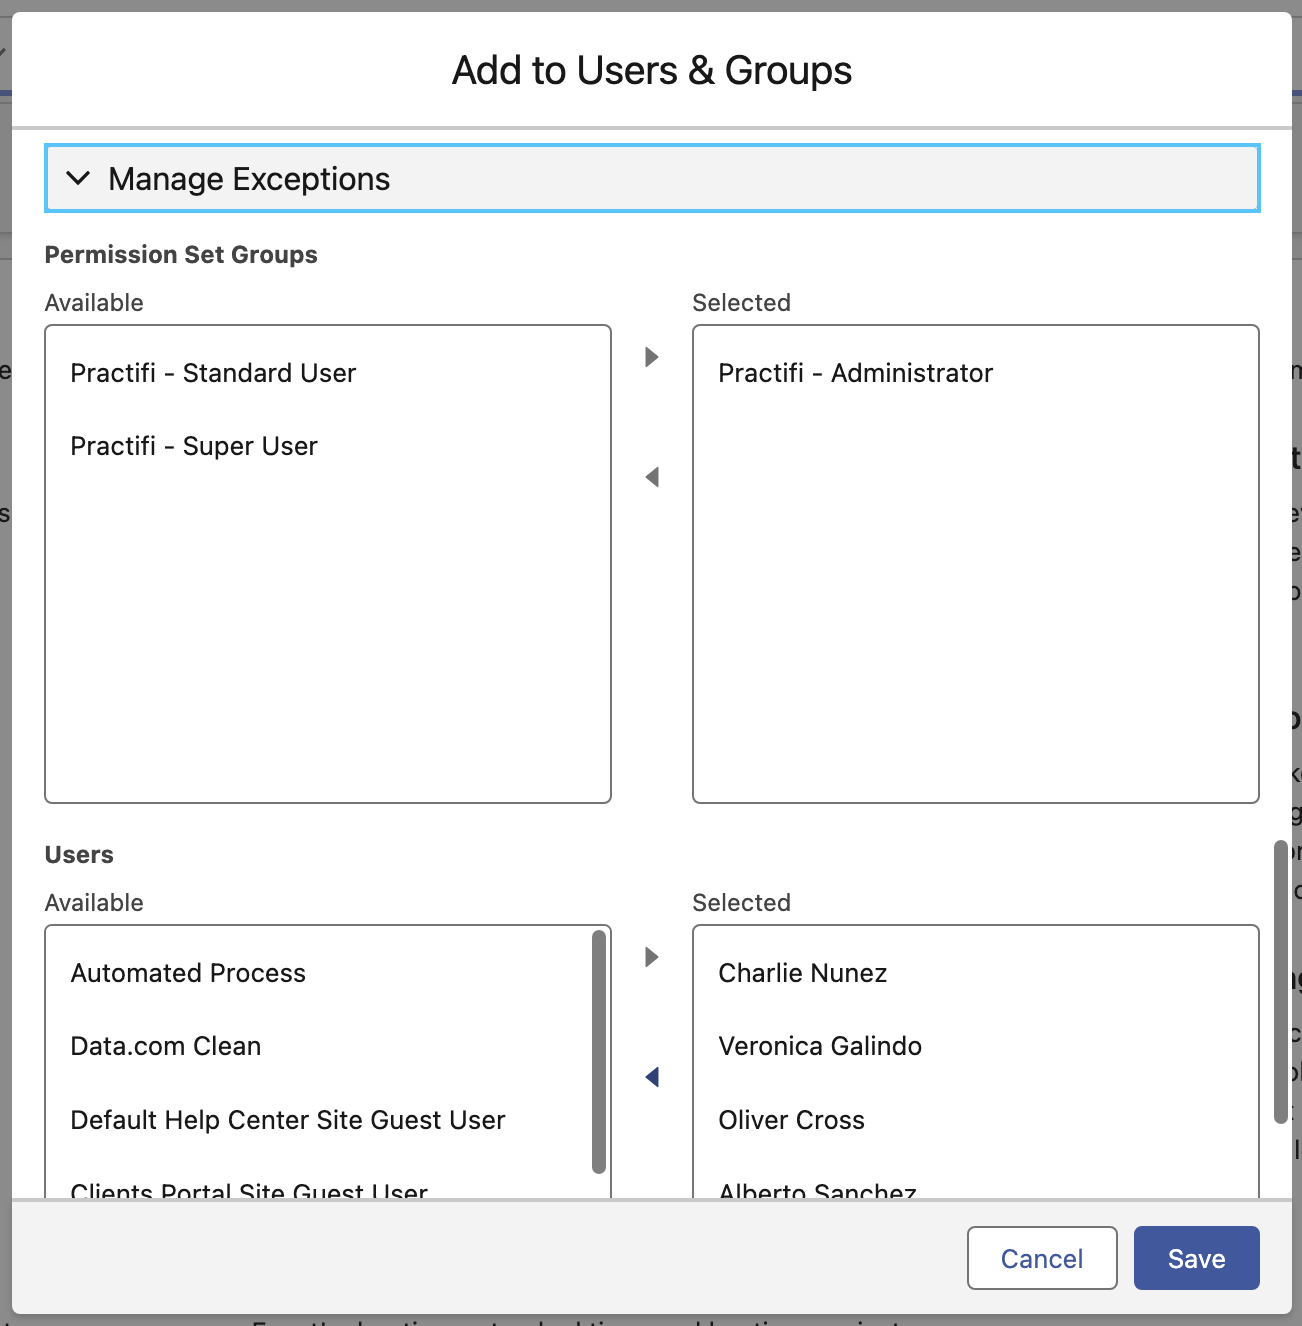Move user back to Available left arrow
The height and width of the screenshot is (1326, 1302).
(x=652, y=1077)
